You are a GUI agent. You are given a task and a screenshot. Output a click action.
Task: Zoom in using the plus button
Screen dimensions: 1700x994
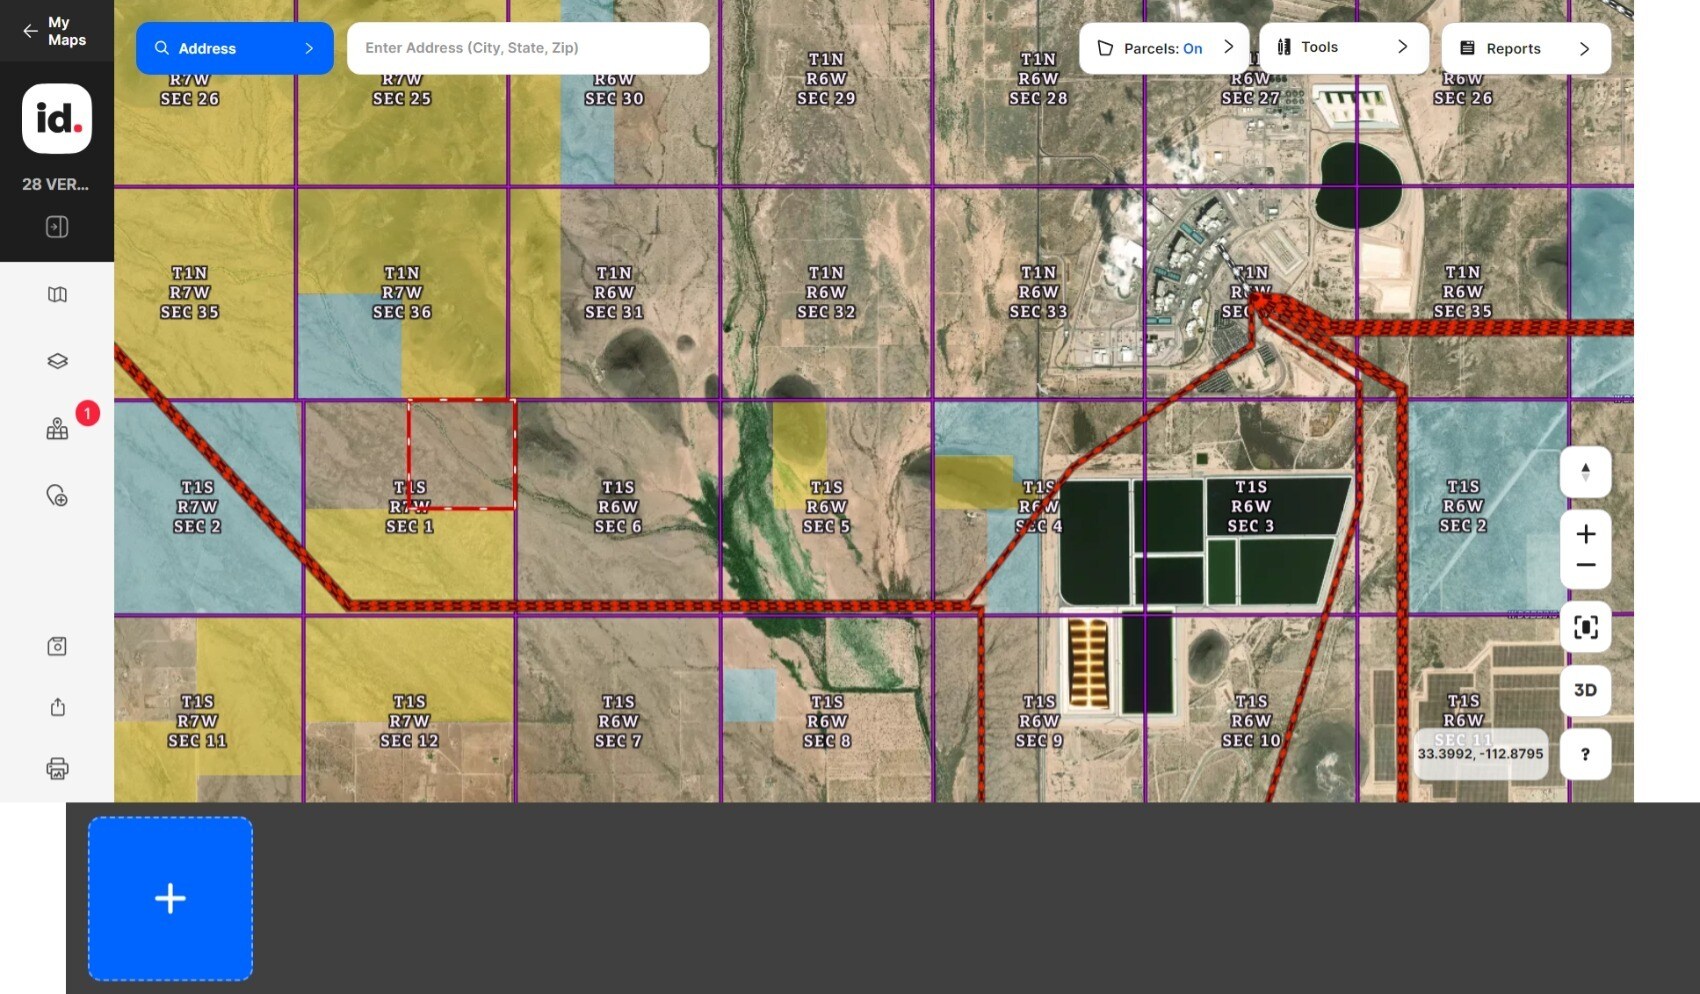click(x=1585, y=533)
